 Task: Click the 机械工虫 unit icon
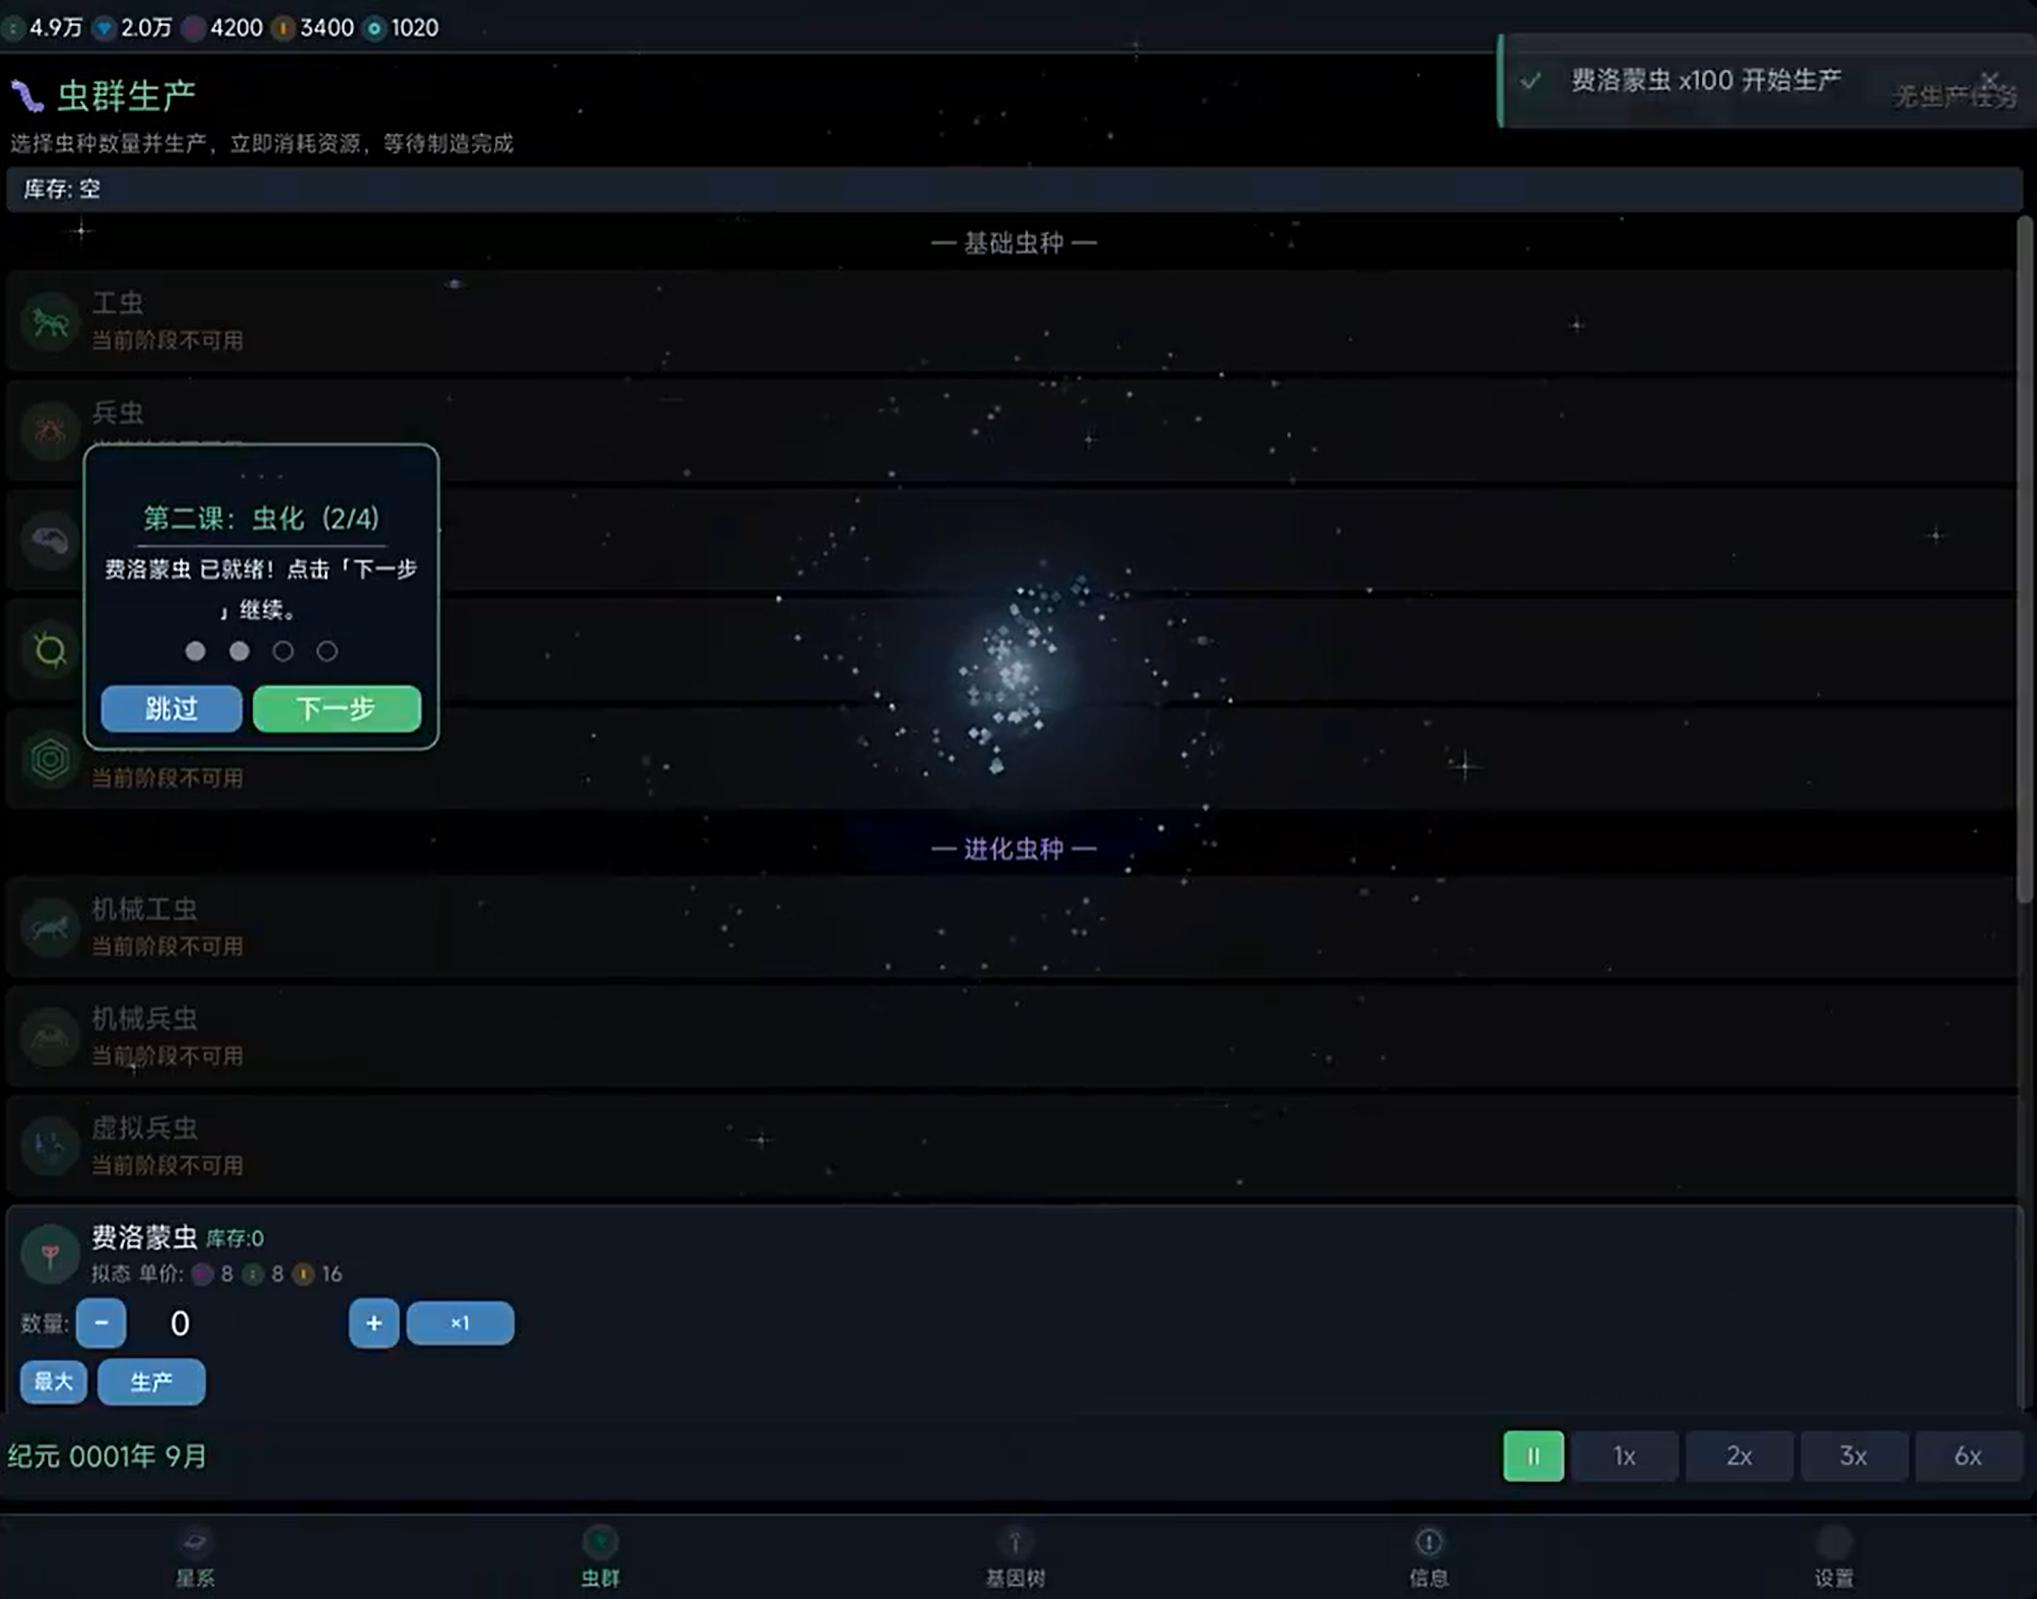(49, 928)
